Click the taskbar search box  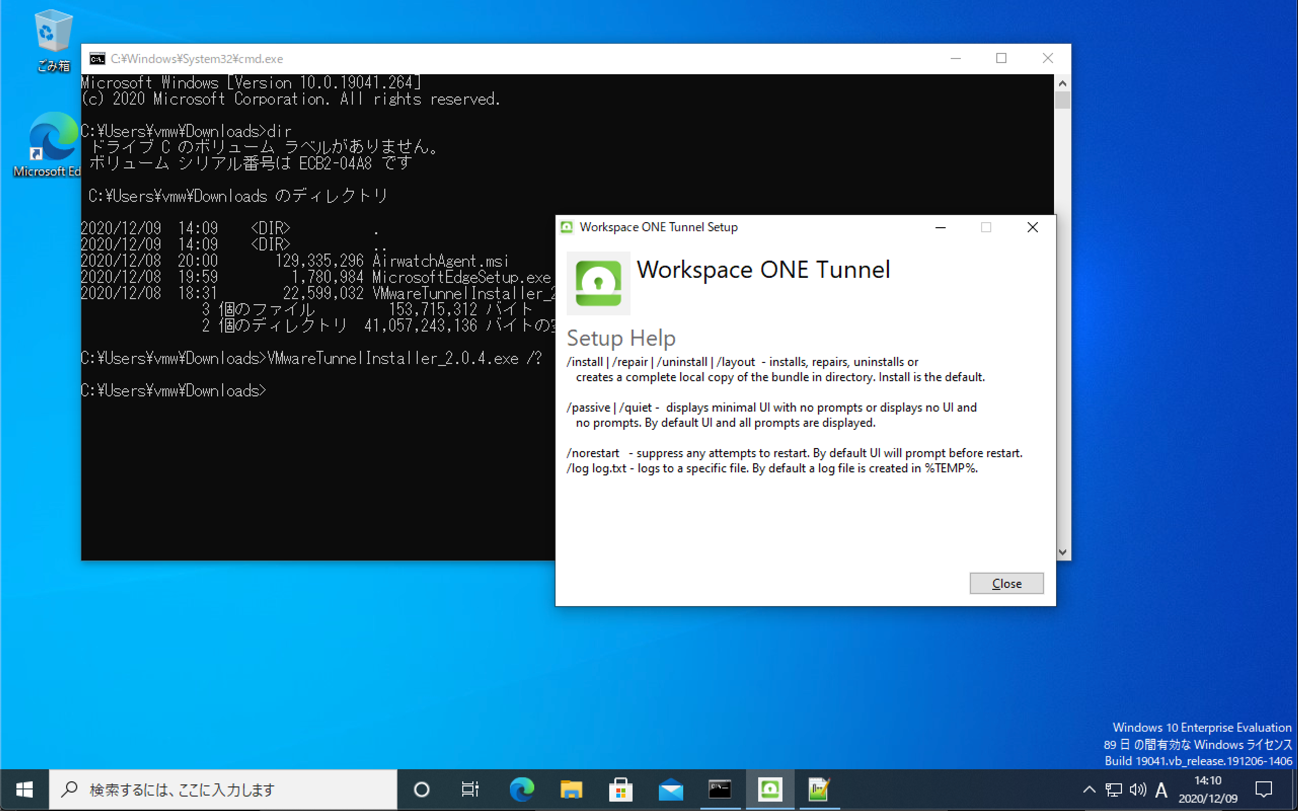pos(223,789)
